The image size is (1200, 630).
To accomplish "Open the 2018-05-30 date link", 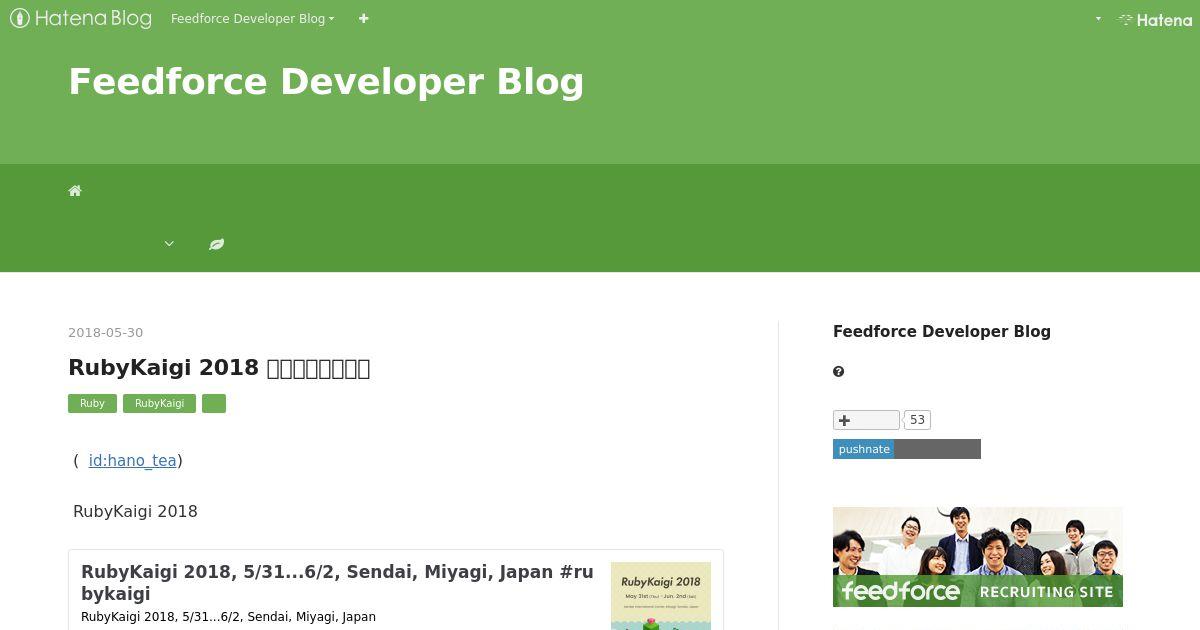I will coord(105,332).
